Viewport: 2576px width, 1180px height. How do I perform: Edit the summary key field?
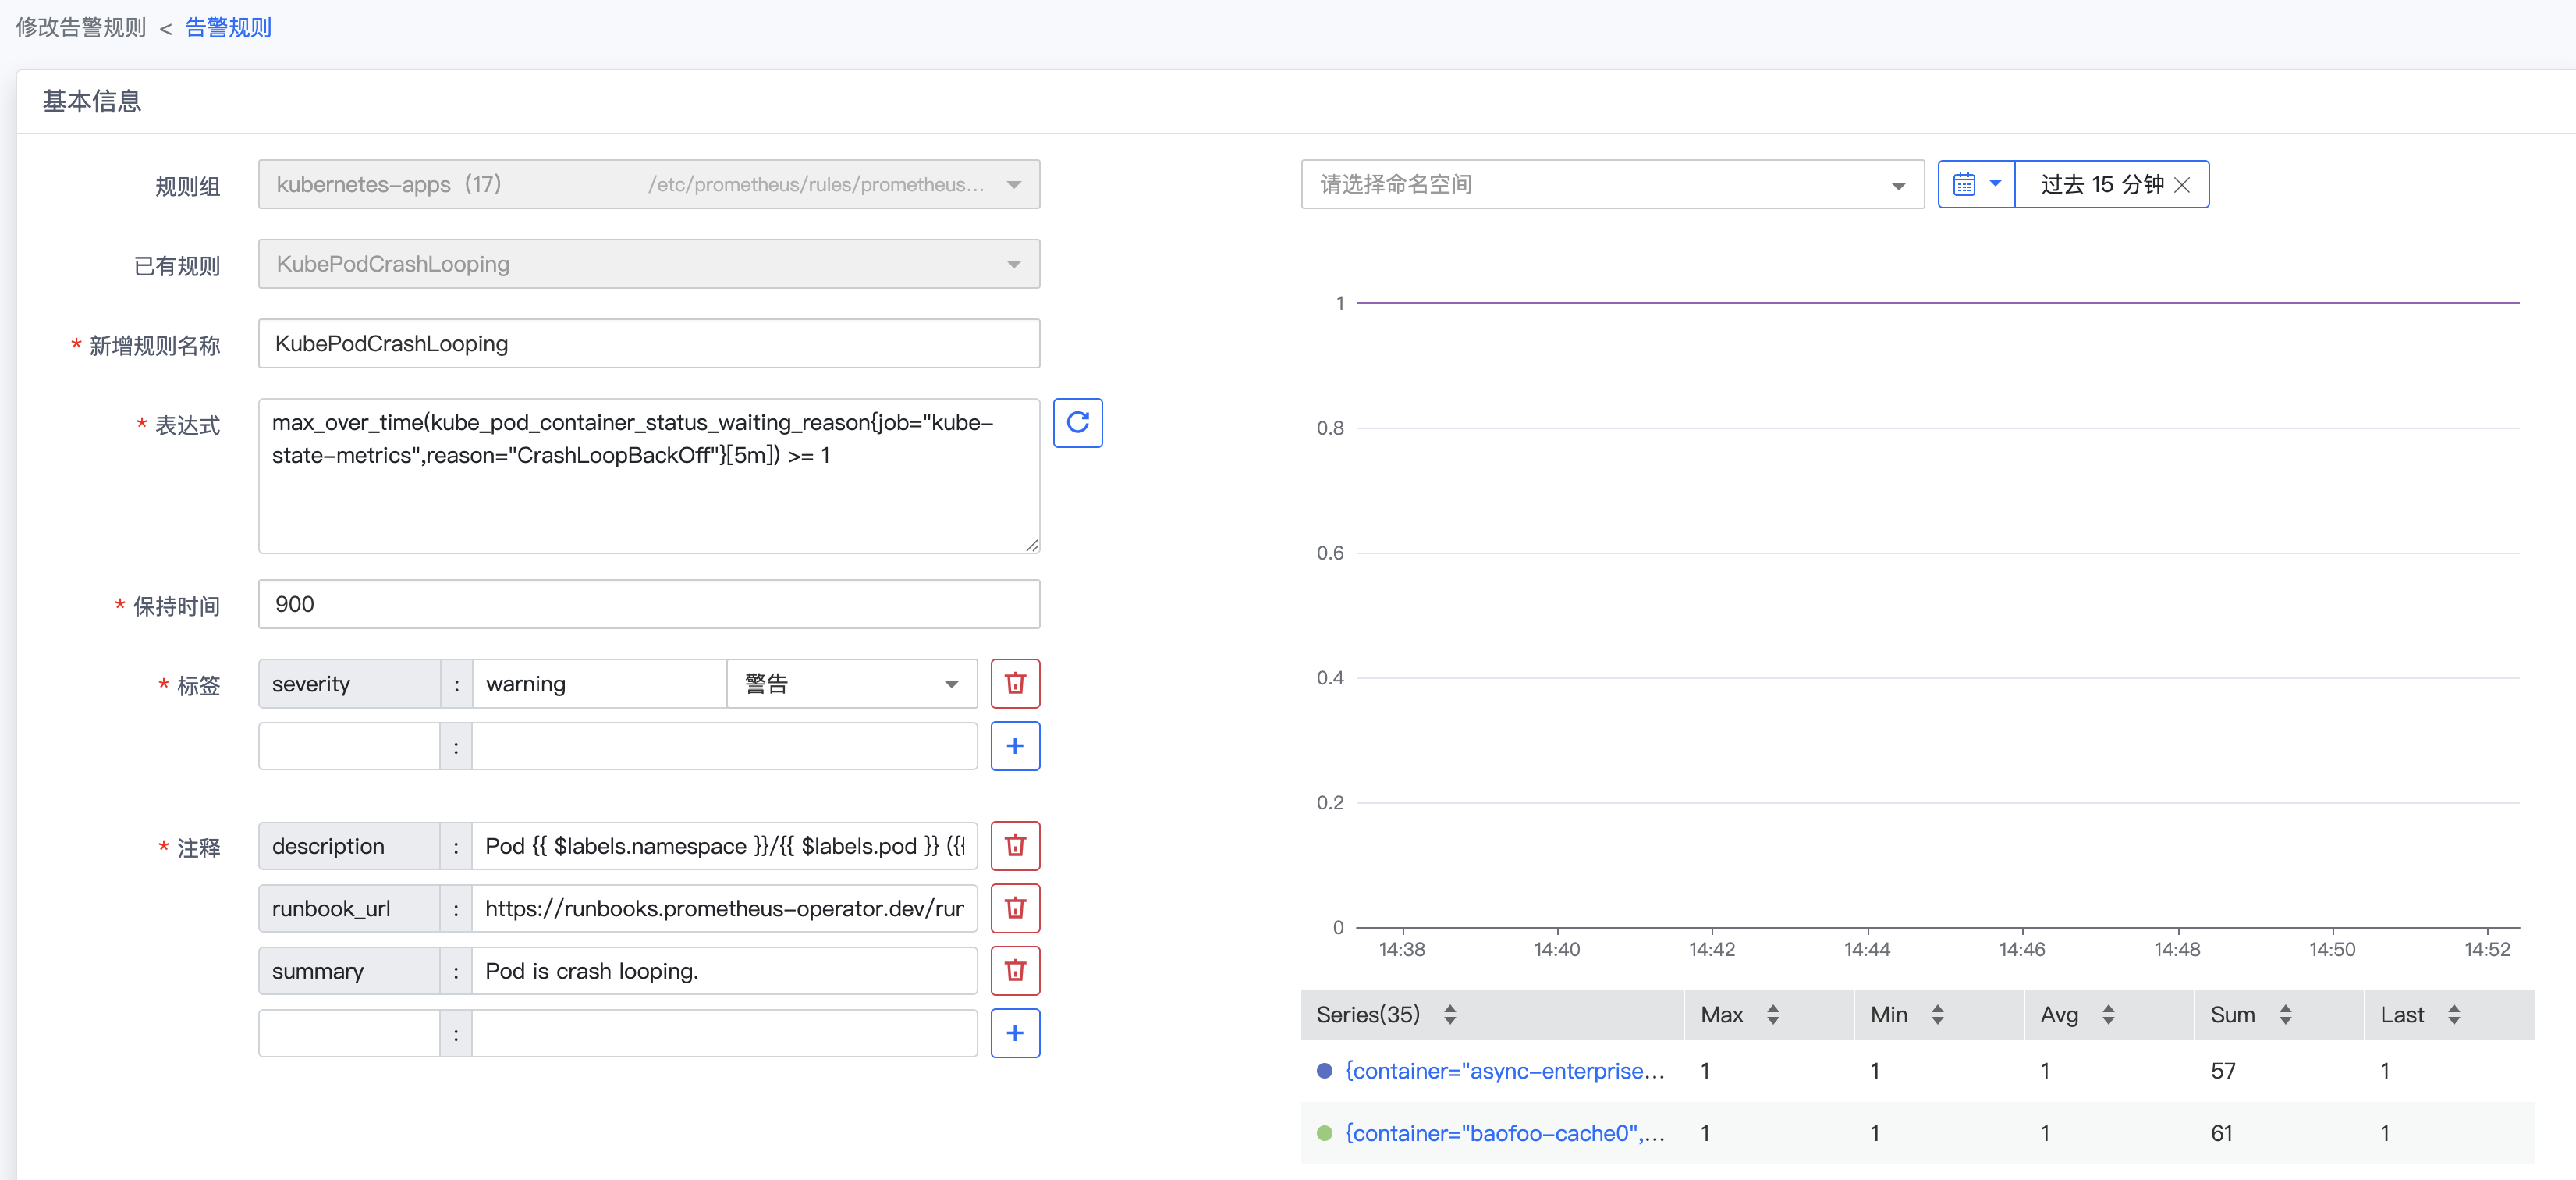tap(349, 970)
